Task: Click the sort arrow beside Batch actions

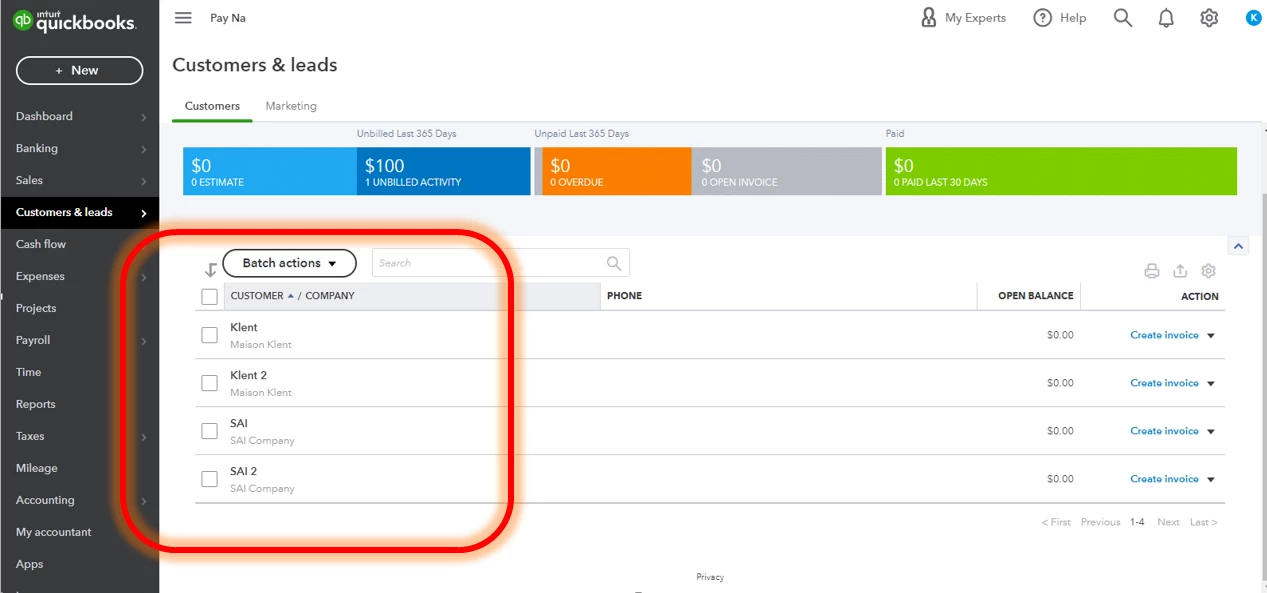Action: coord(210,269)
